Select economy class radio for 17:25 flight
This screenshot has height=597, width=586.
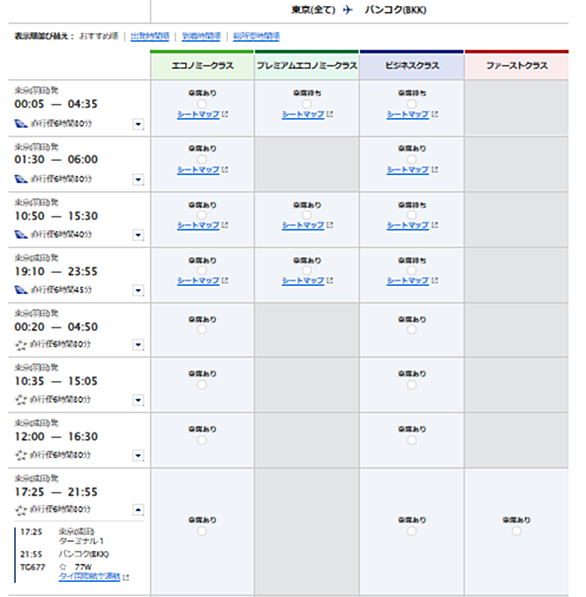tap(202, 531)
